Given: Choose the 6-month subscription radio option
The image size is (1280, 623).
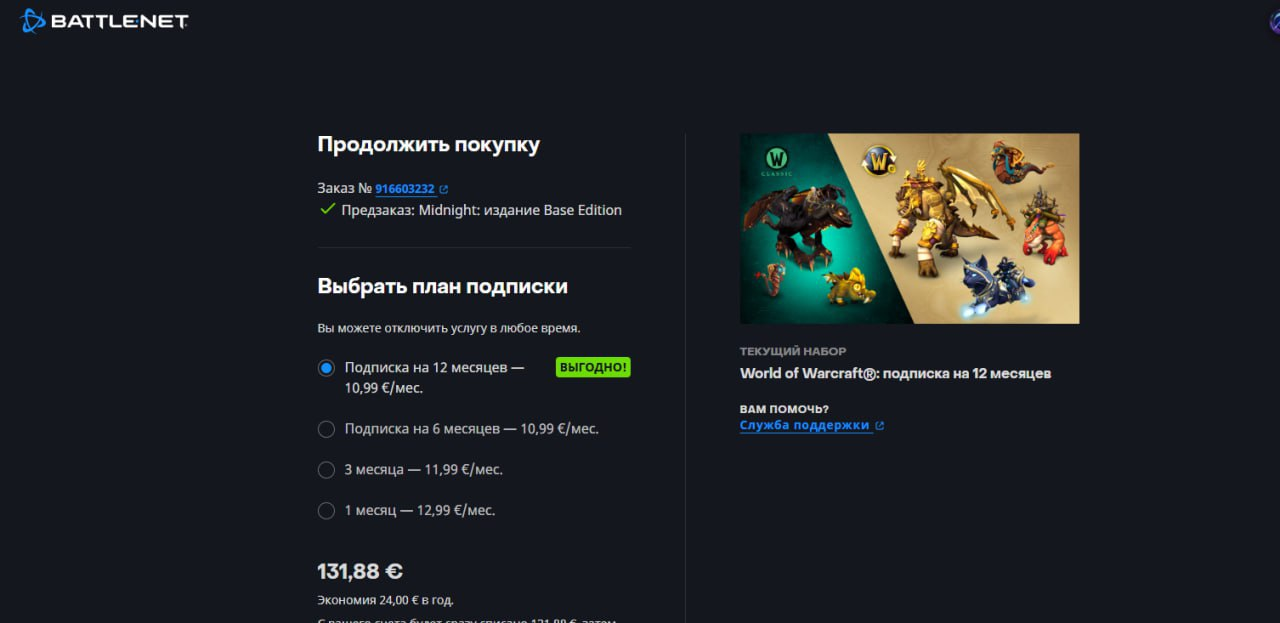Looking at the screenshot, I should pos(326,429).
